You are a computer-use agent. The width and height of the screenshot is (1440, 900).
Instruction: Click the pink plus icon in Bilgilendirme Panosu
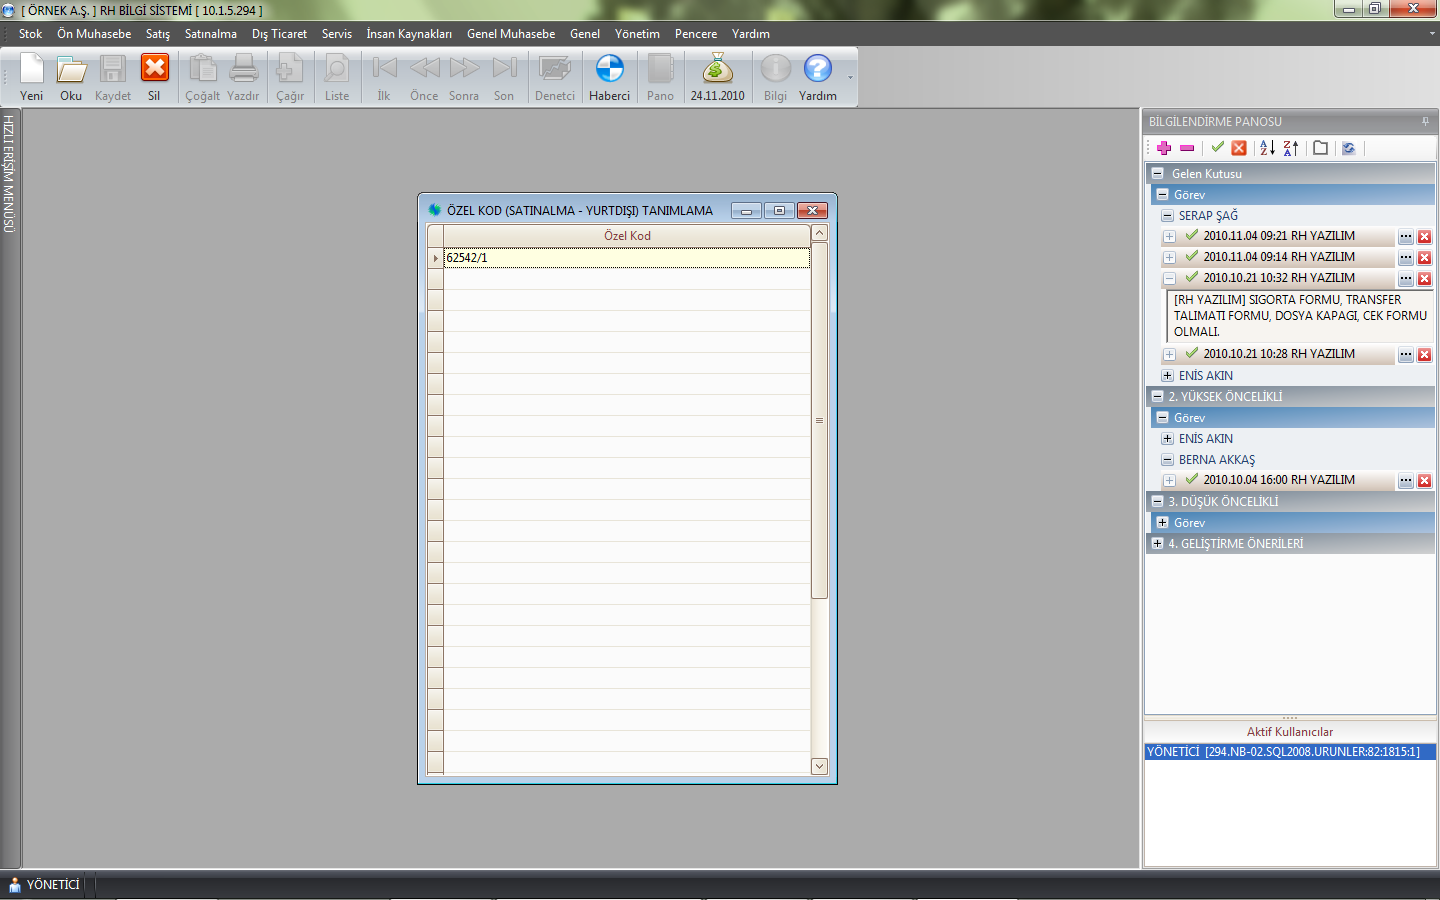tap(1164, 148)
